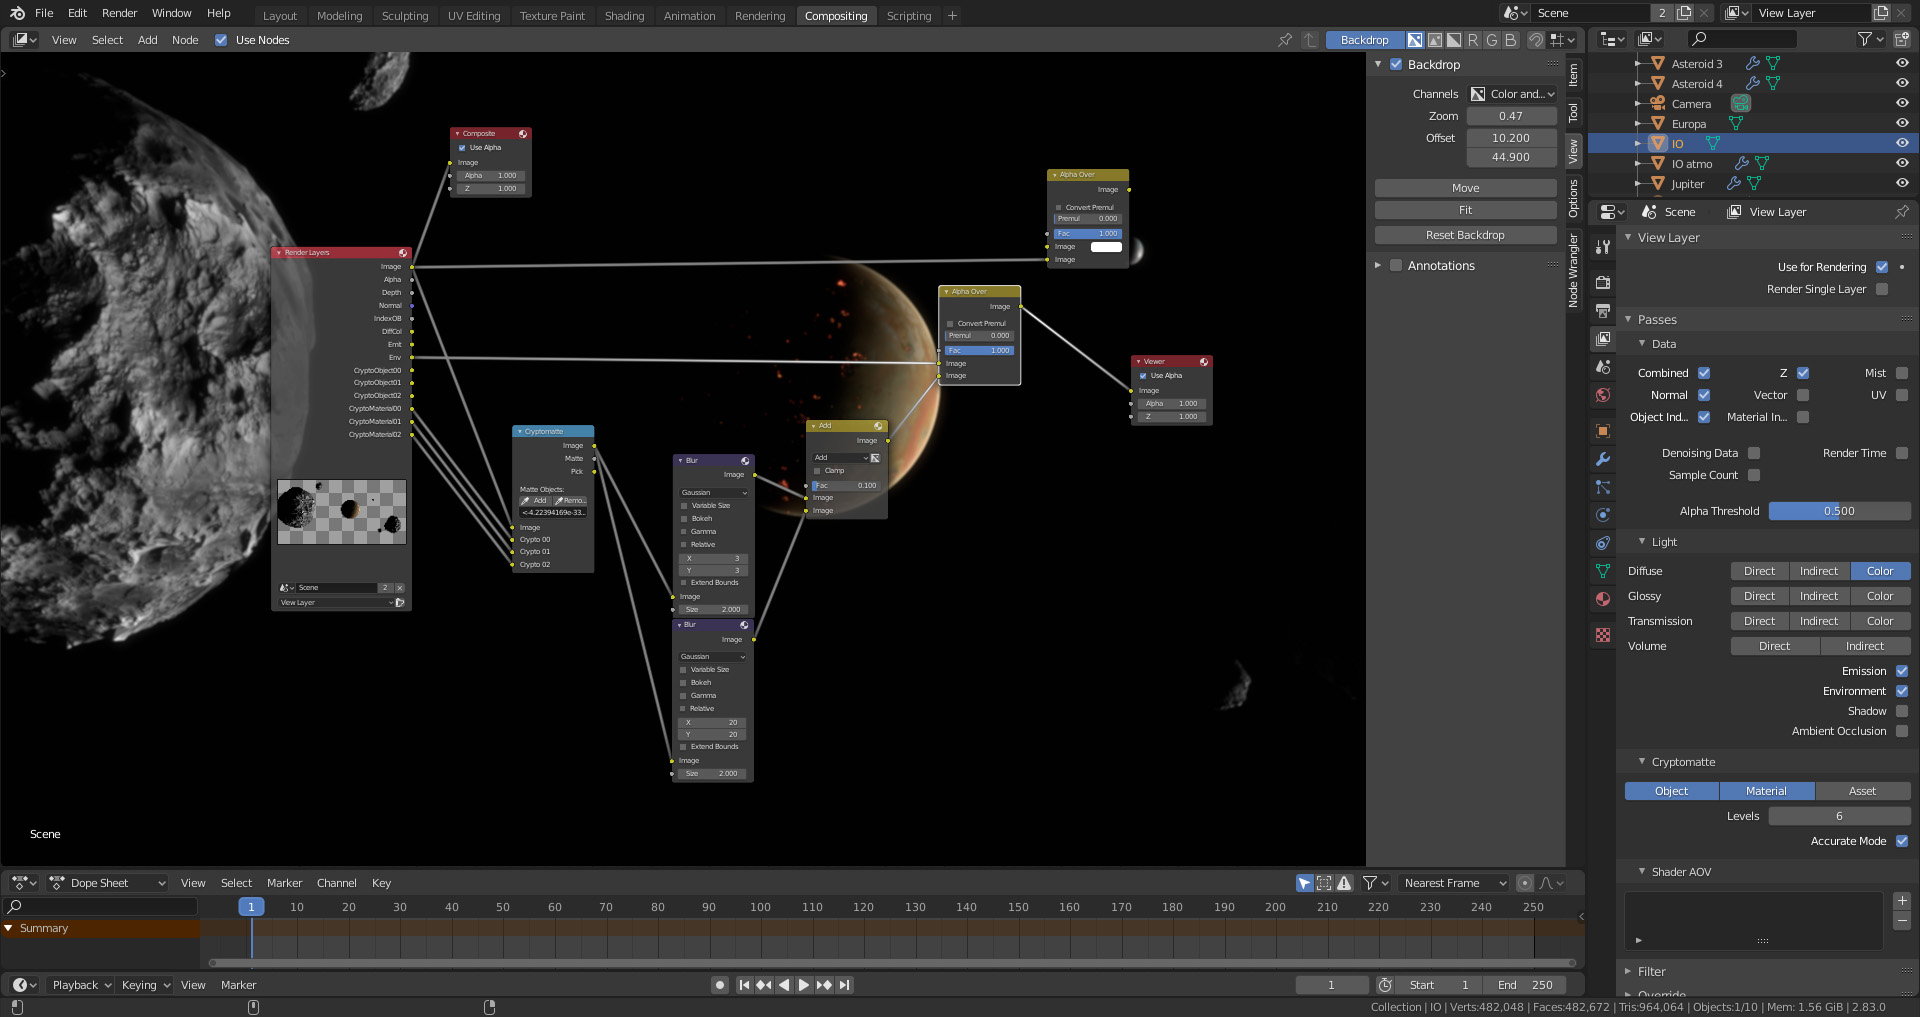Show backdrop Blue channel
Viewport: 1920px width, 1017px height.
pos(1510,40)
